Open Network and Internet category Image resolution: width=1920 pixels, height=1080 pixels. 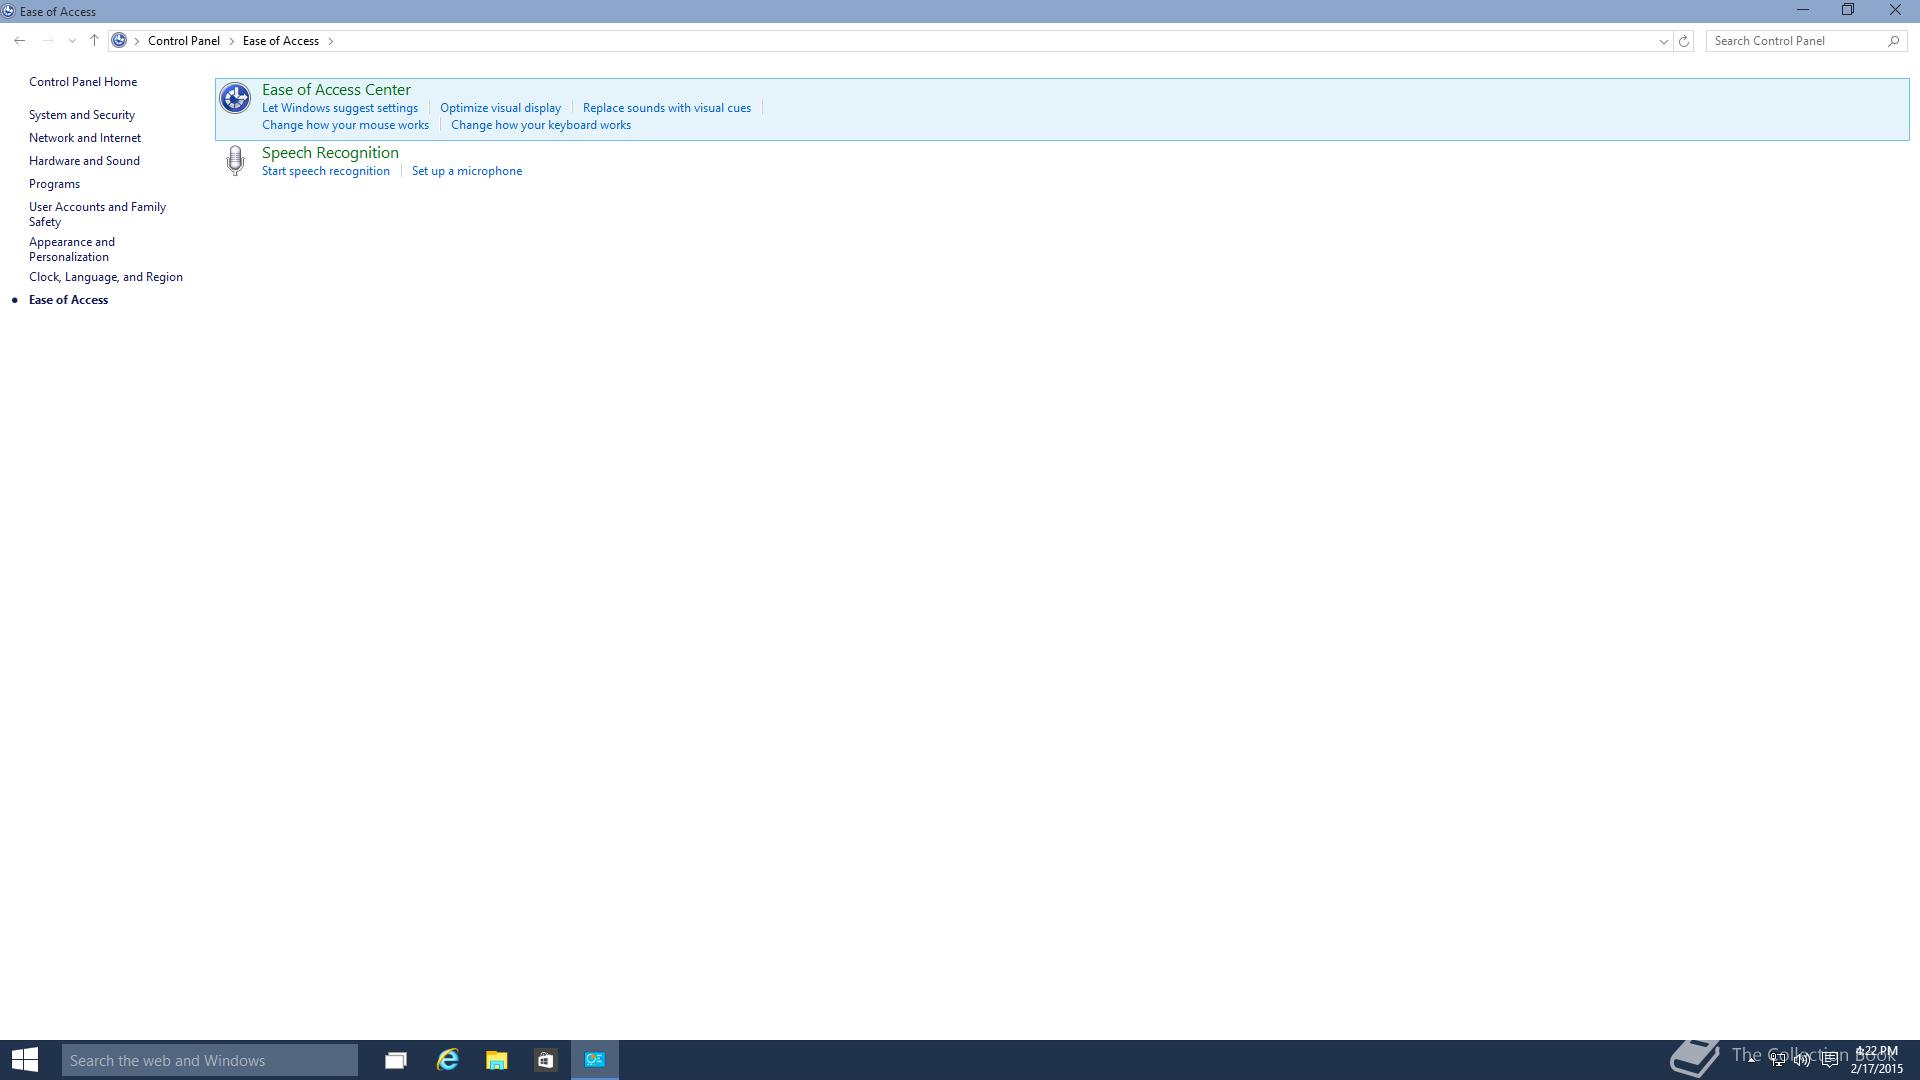pyautogui.click(x=85, y=138)
